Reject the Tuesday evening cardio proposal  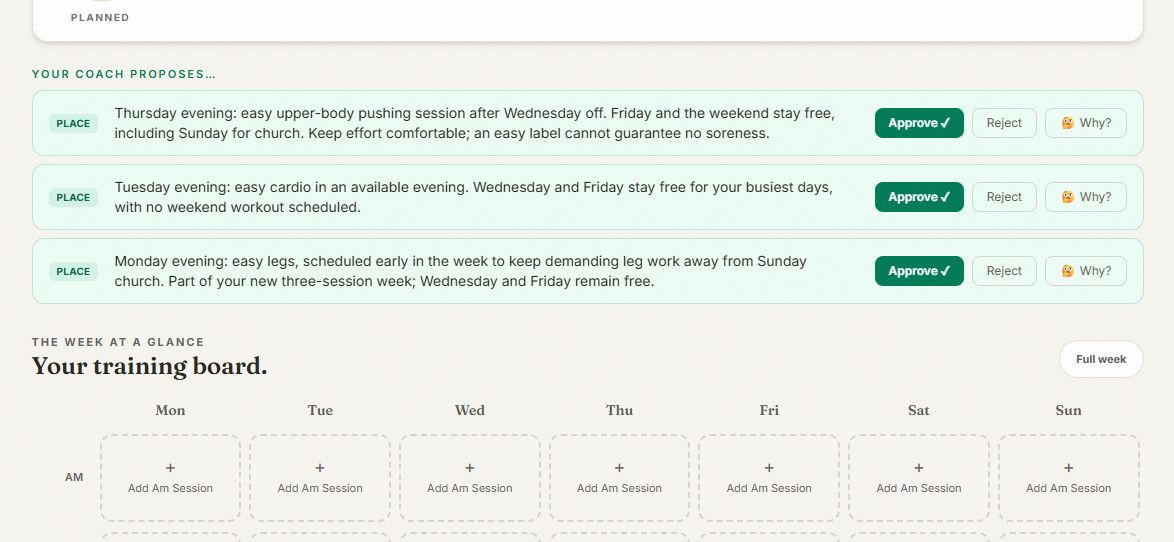(x=1004, y=198)
